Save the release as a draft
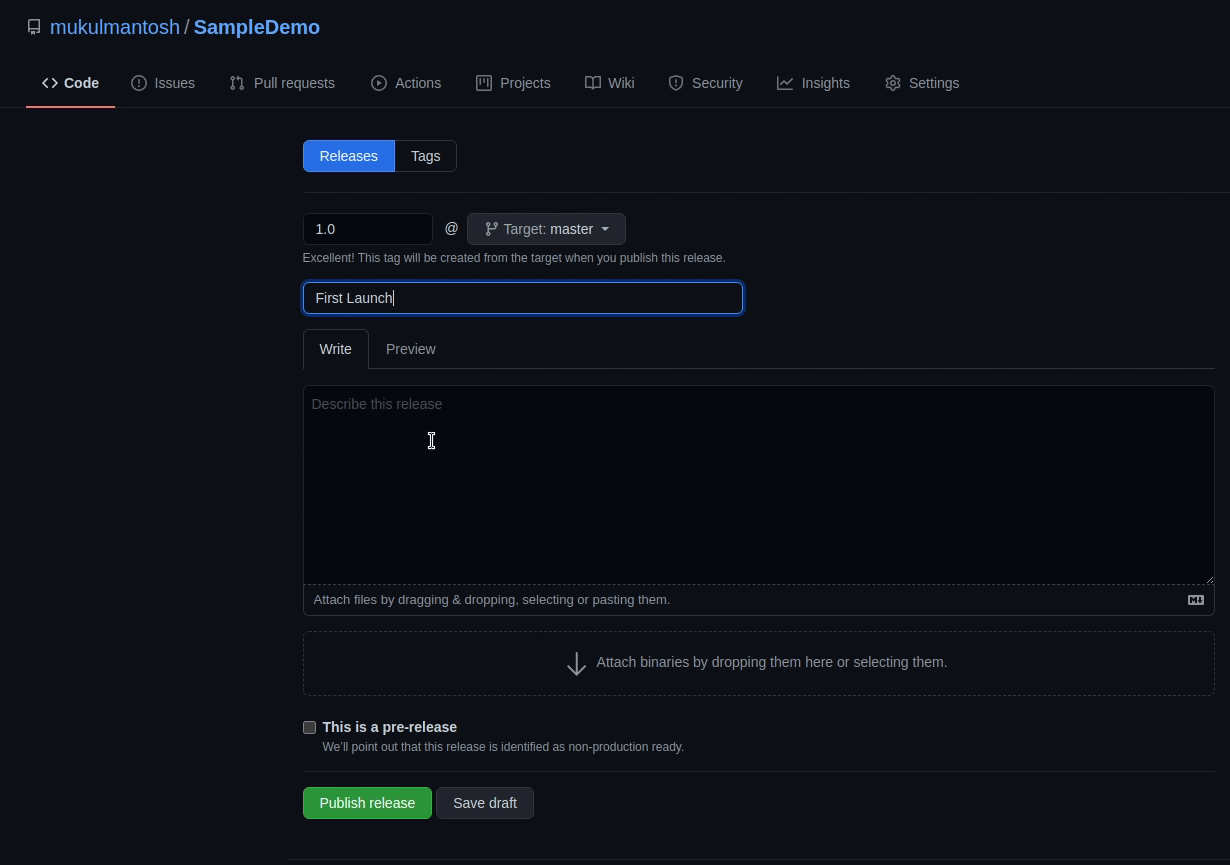This screenshot has width=1230, height=865. tap(485, 803)
